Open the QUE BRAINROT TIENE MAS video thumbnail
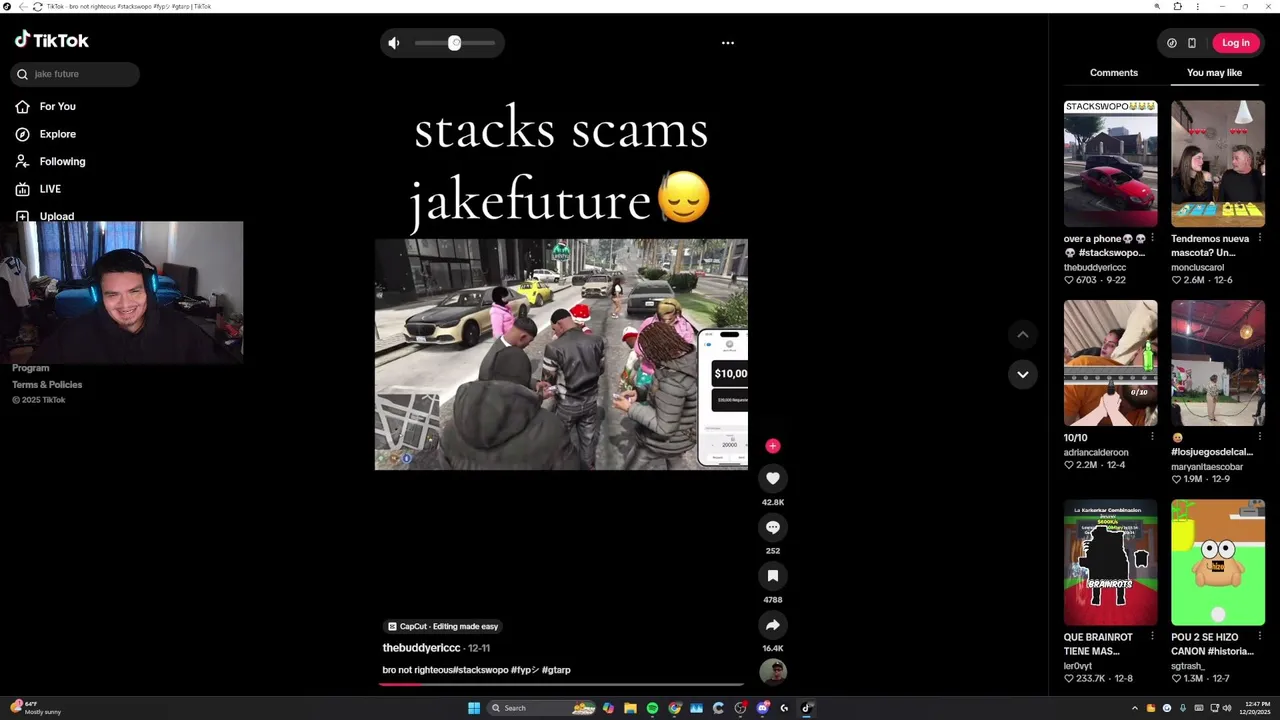Image resolution: width=1280 pixels, height=720 pixels. (1110, 562)
